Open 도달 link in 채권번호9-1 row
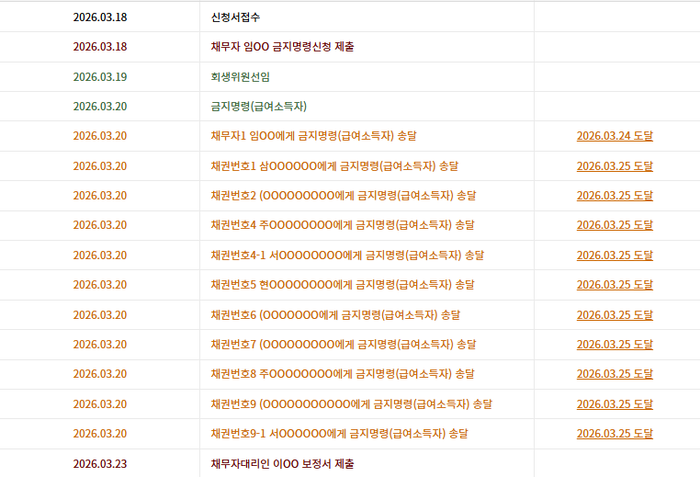The image size is (700, 477). coord(614,434)
